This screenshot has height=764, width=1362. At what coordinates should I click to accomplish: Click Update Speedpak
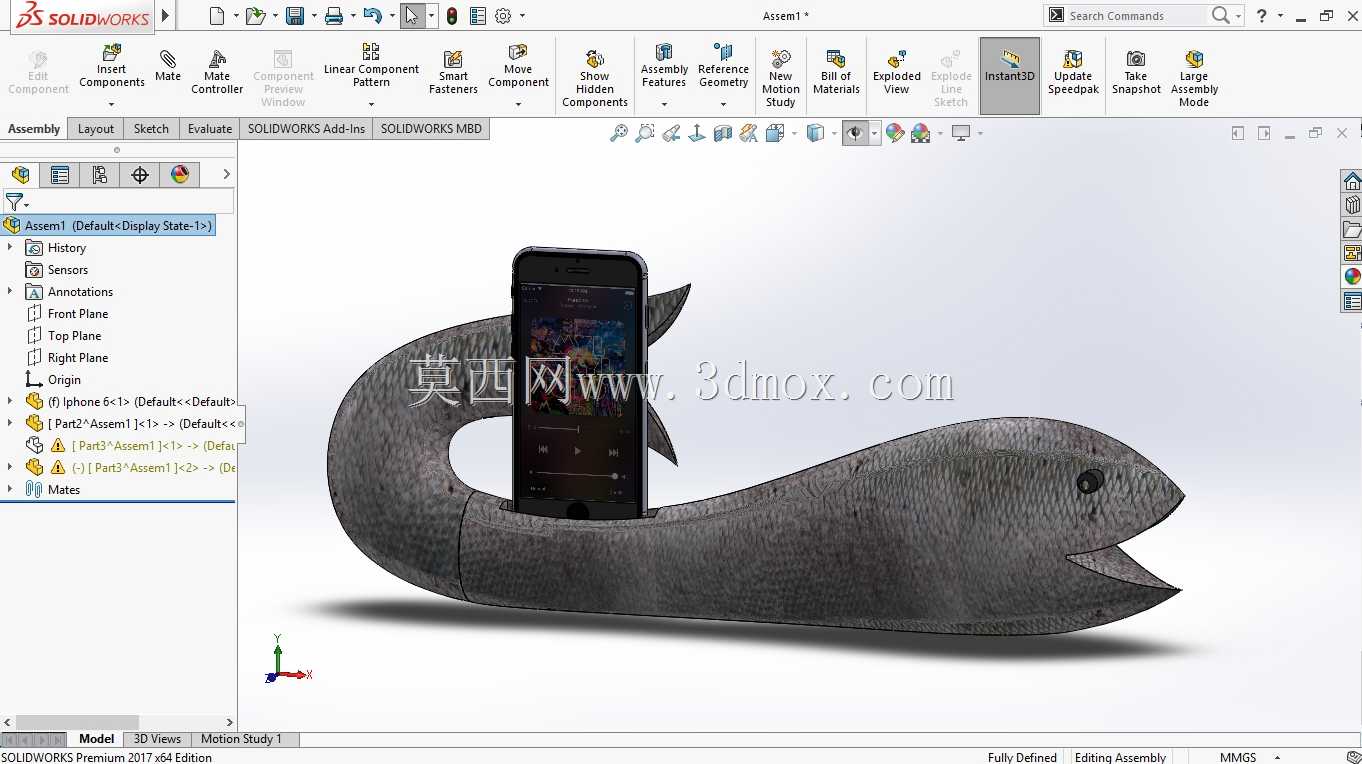click(1073, 71)
